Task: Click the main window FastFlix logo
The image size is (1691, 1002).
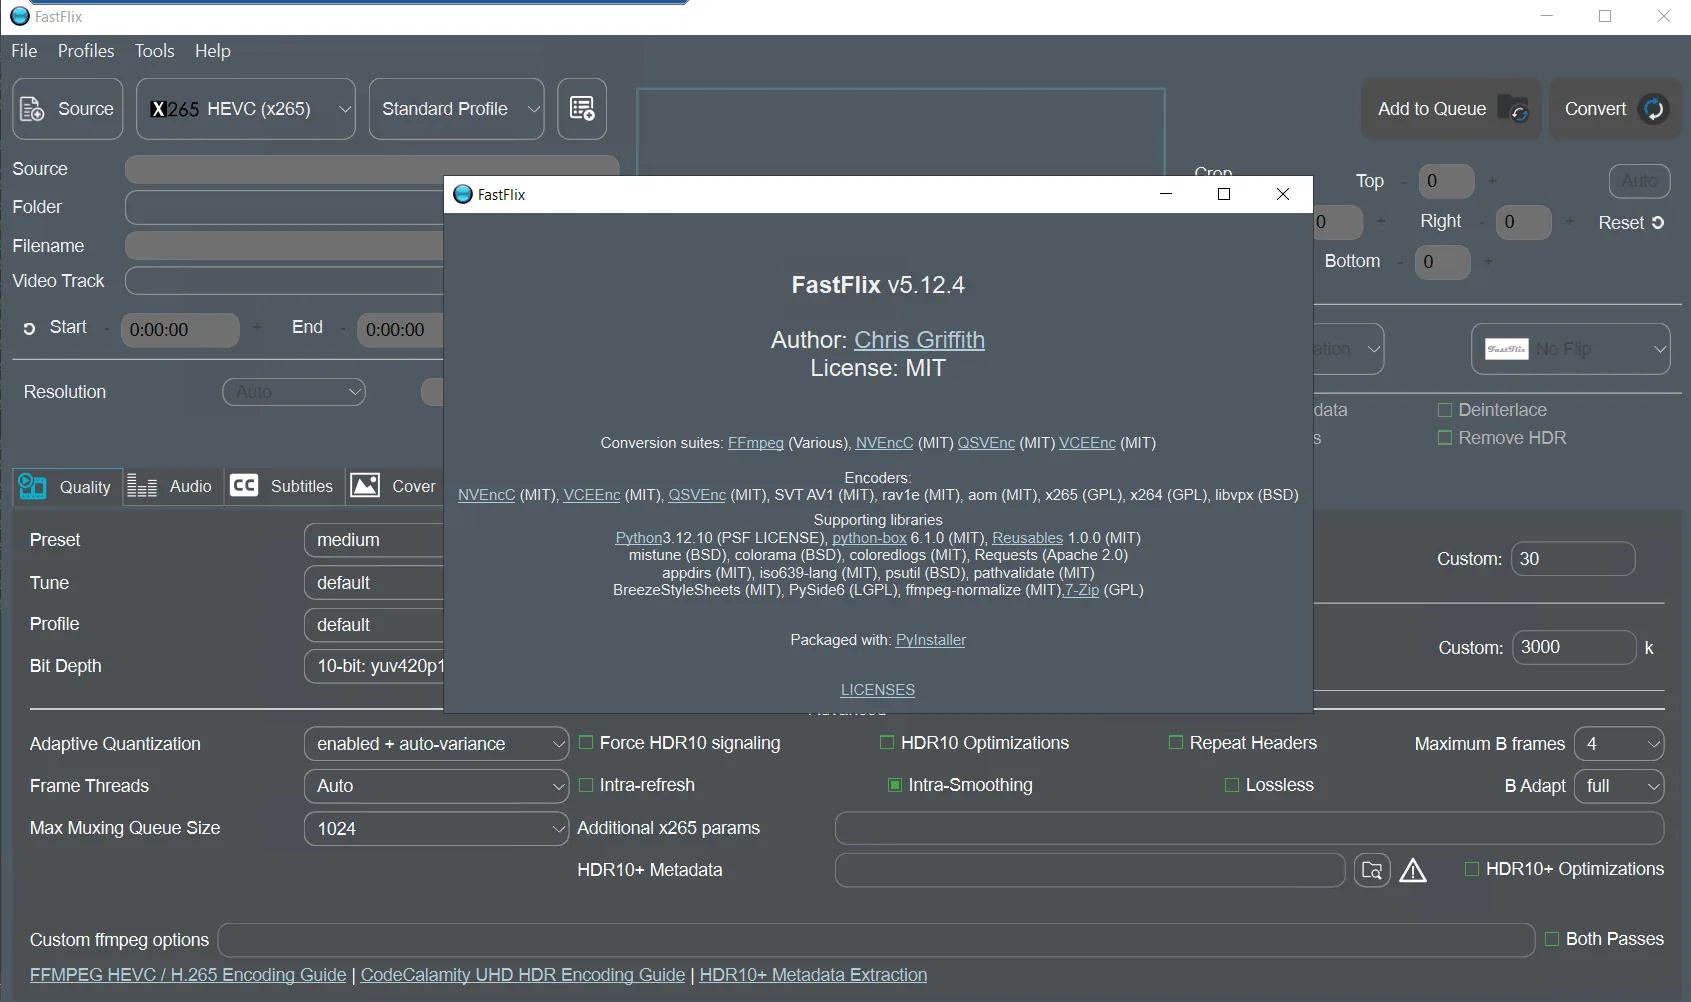Action: point(20,16)
